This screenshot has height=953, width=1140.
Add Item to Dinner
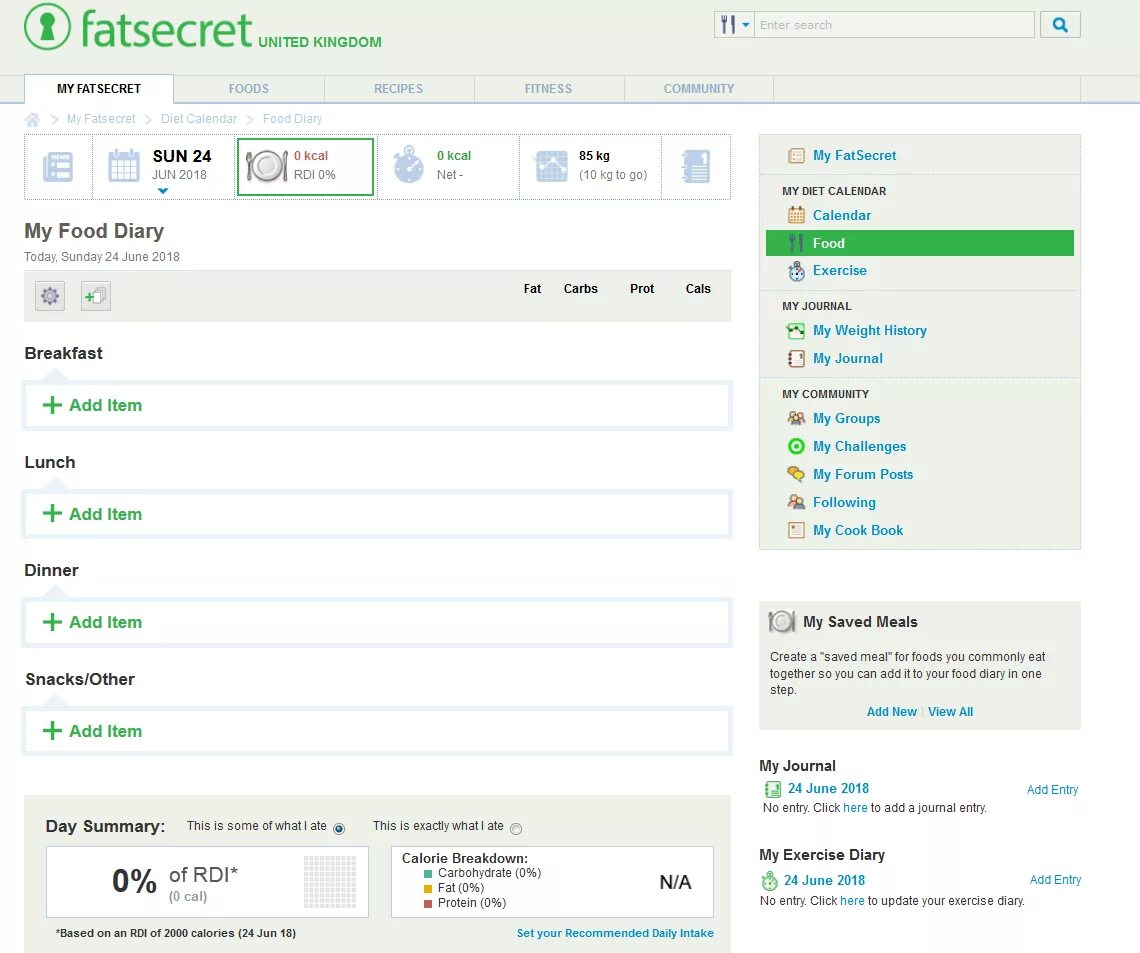click(377, 622)
